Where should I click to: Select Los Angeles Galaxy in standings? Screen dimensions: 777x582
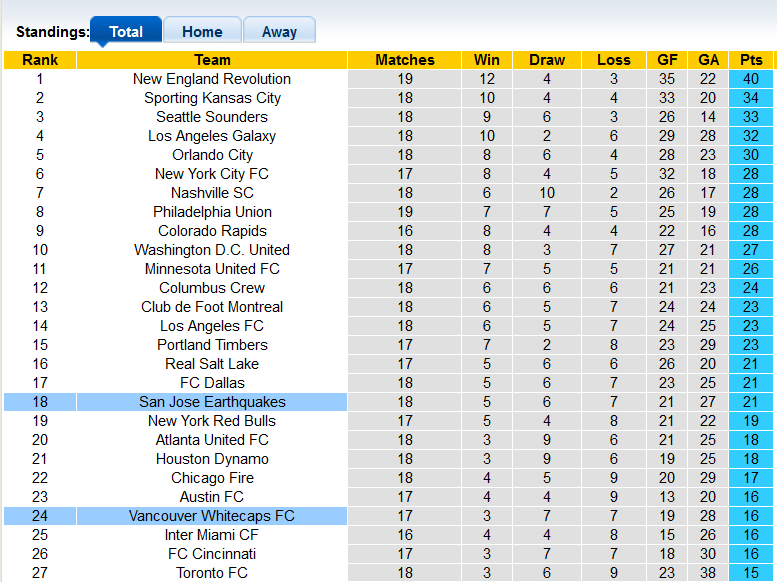pyautogui.click(x=212, y=136)
